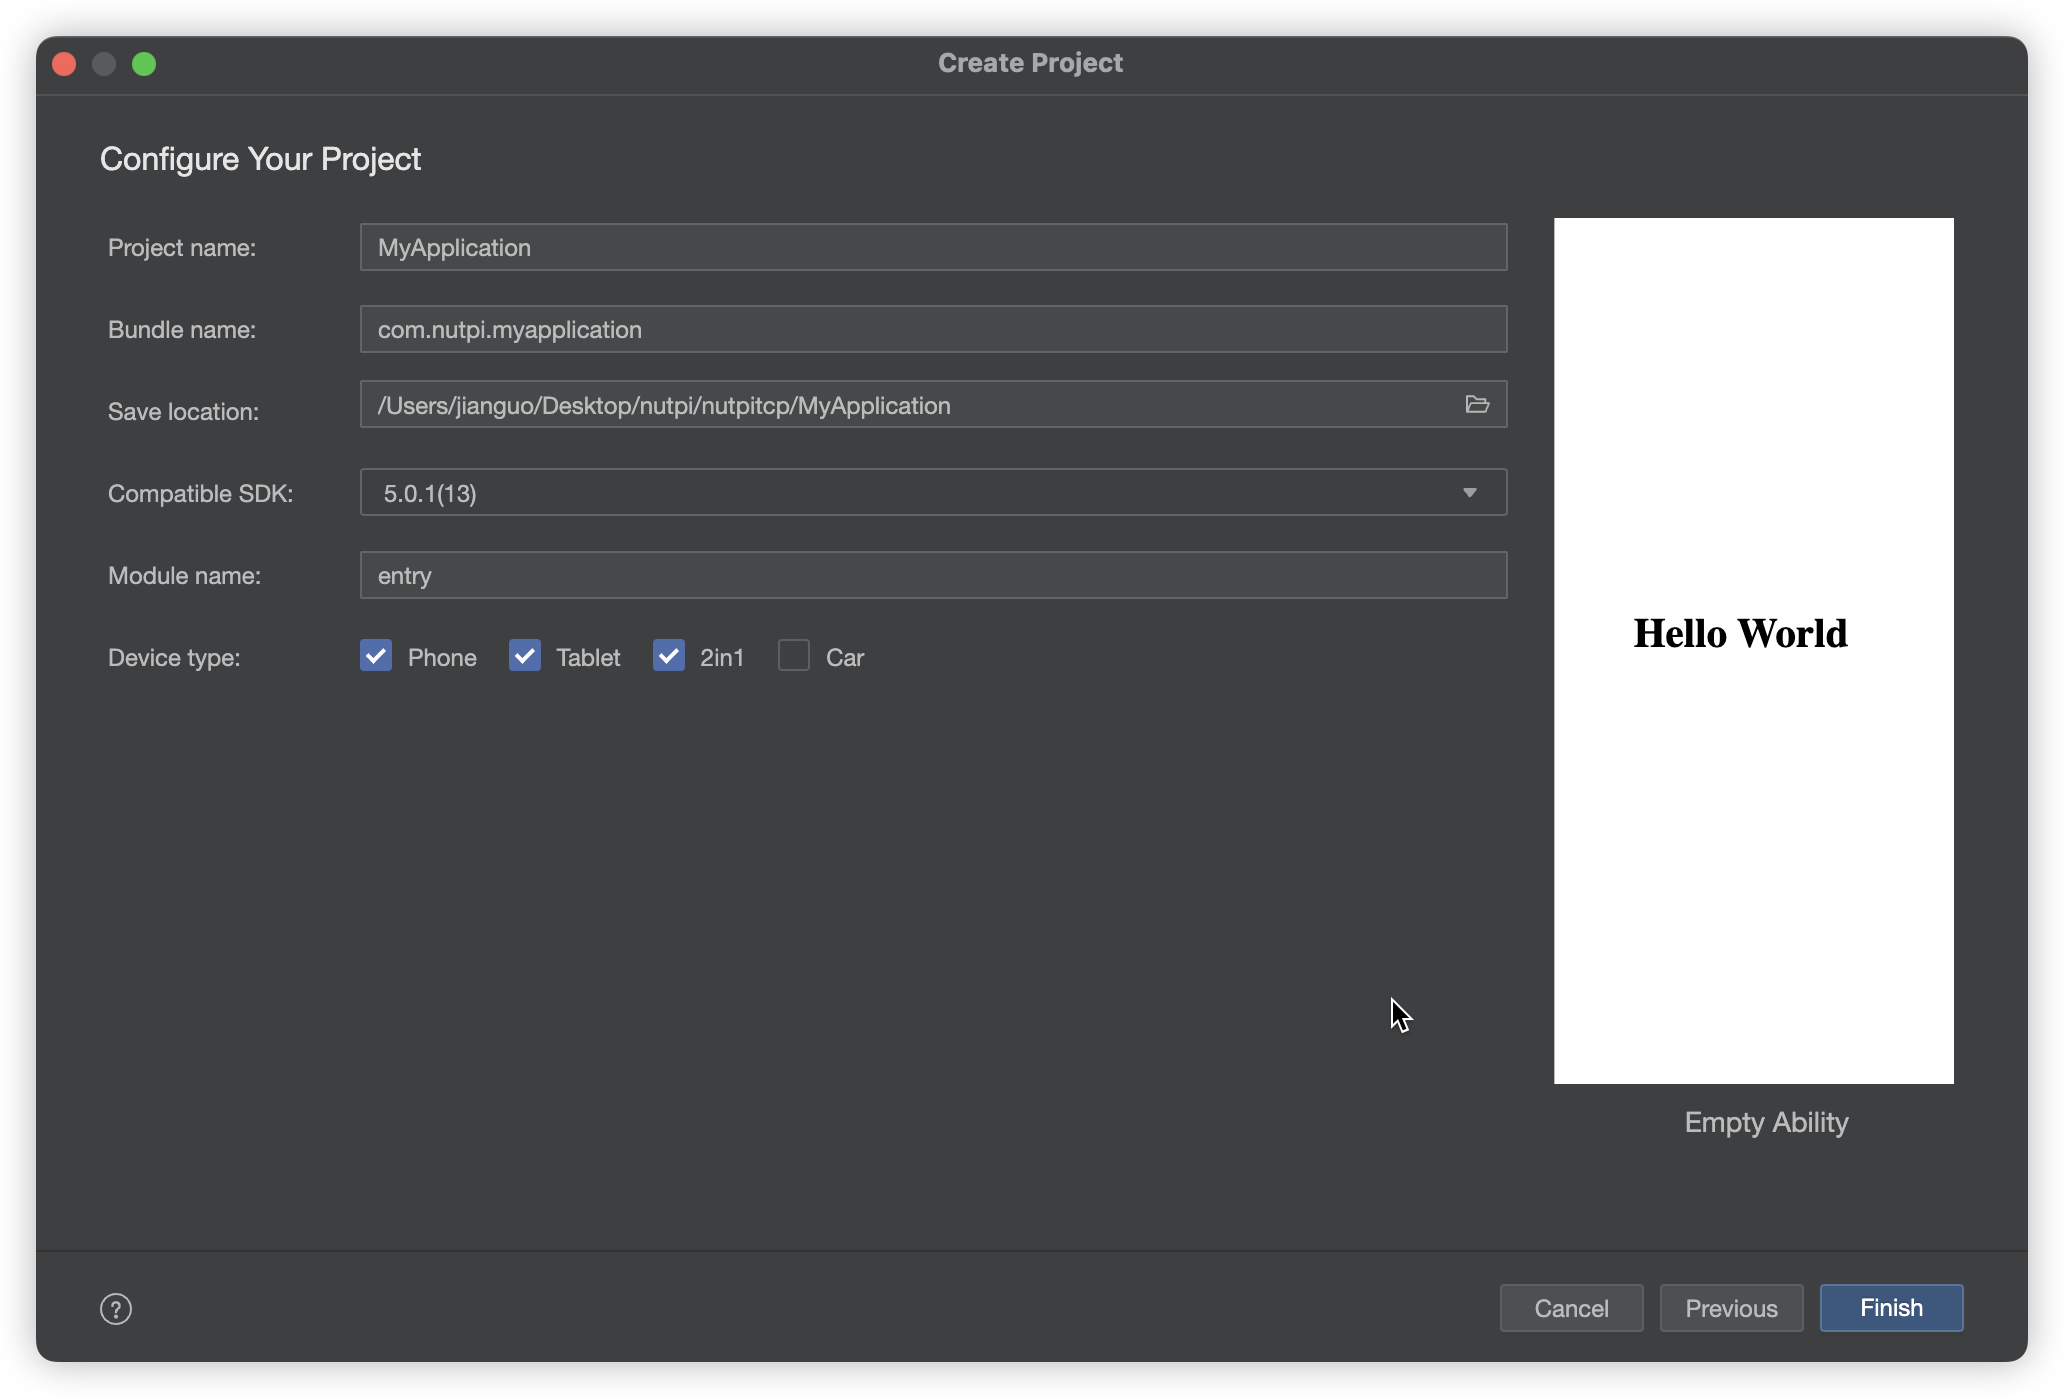Image resolution: width=2064 pixels, height=1398 pixels.
Task: Click the Cancel button icon area
Action: (x=1571, y=1308)
